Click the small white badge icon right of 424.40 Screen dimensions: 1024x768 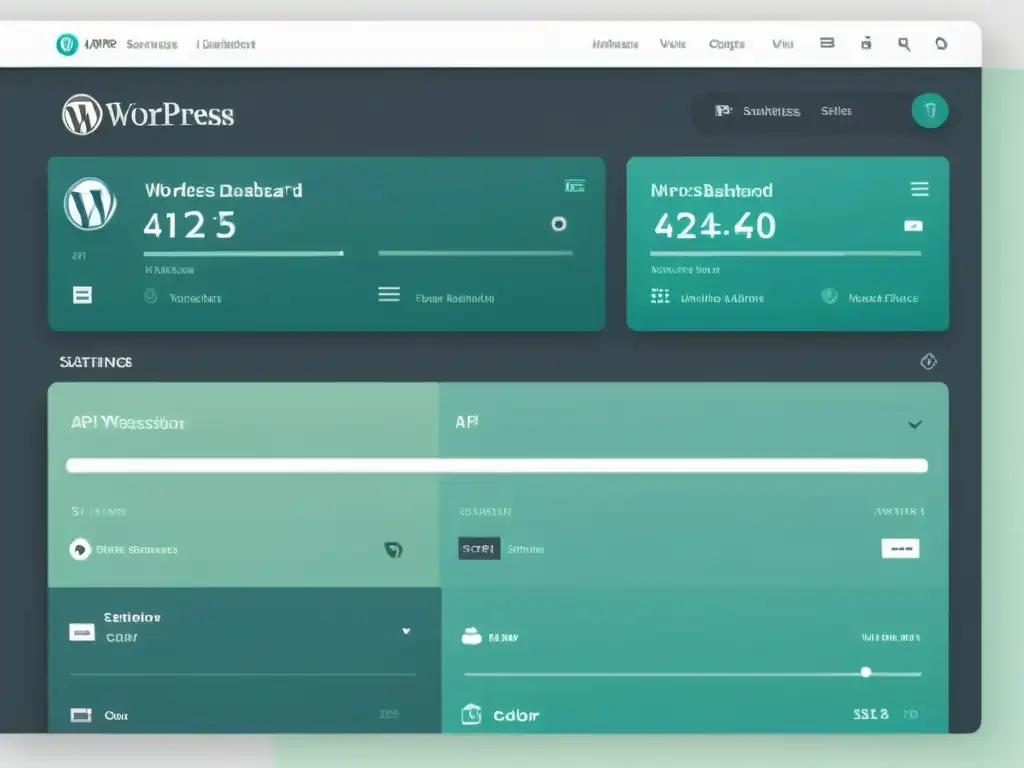pos(913,226)
